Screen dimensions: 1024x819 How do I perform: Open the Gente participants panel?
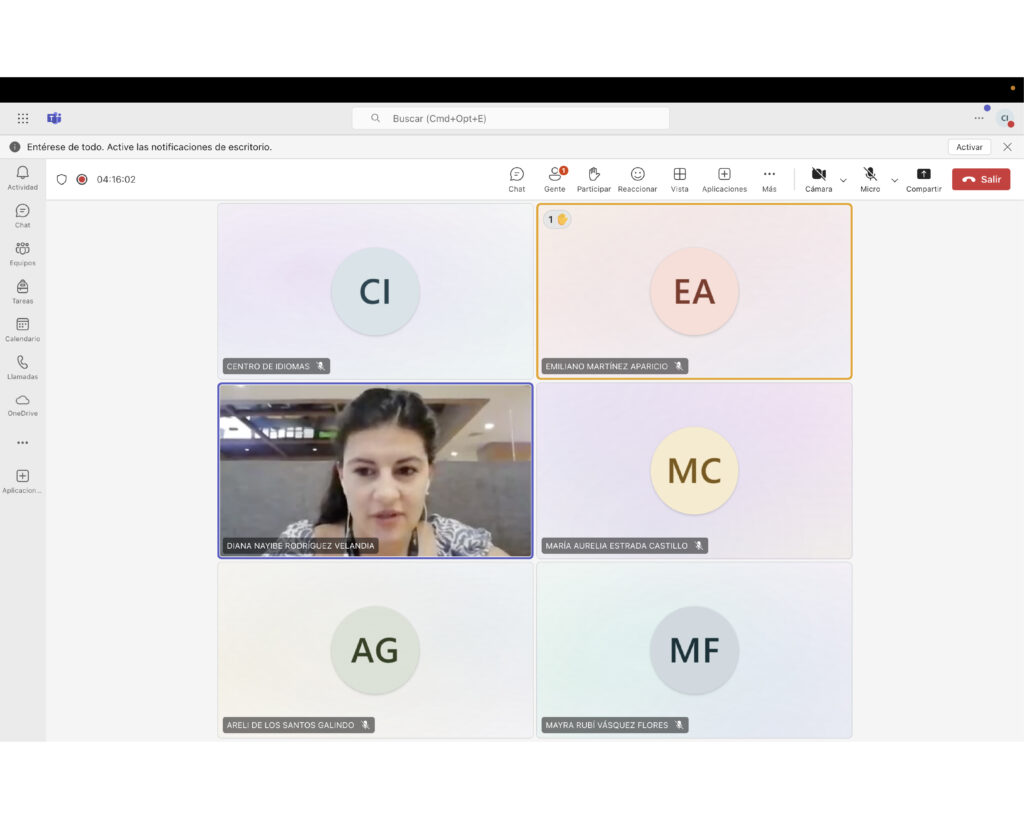click(555, 180)
